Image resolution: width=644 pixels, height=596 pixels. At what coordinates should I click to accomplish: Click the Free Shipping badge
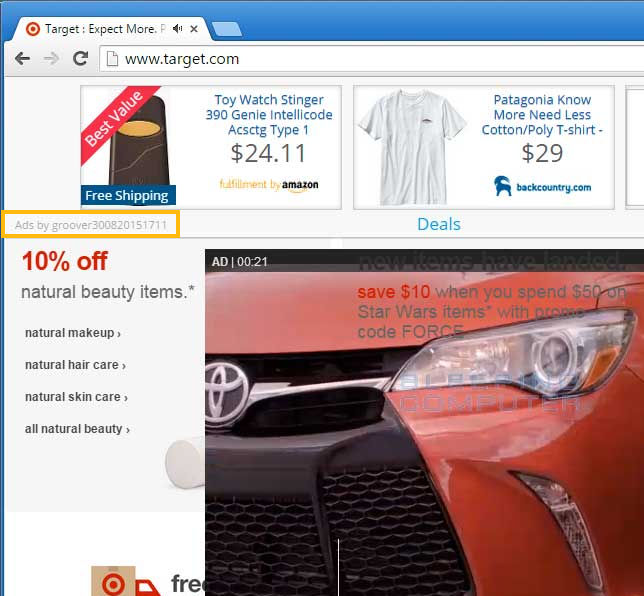point(128,195)
